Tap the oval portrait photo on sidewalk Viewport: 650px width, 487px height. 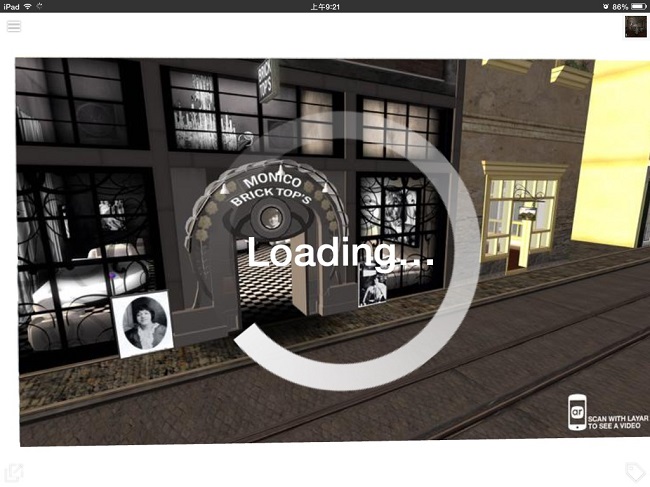tap(143, 324)
